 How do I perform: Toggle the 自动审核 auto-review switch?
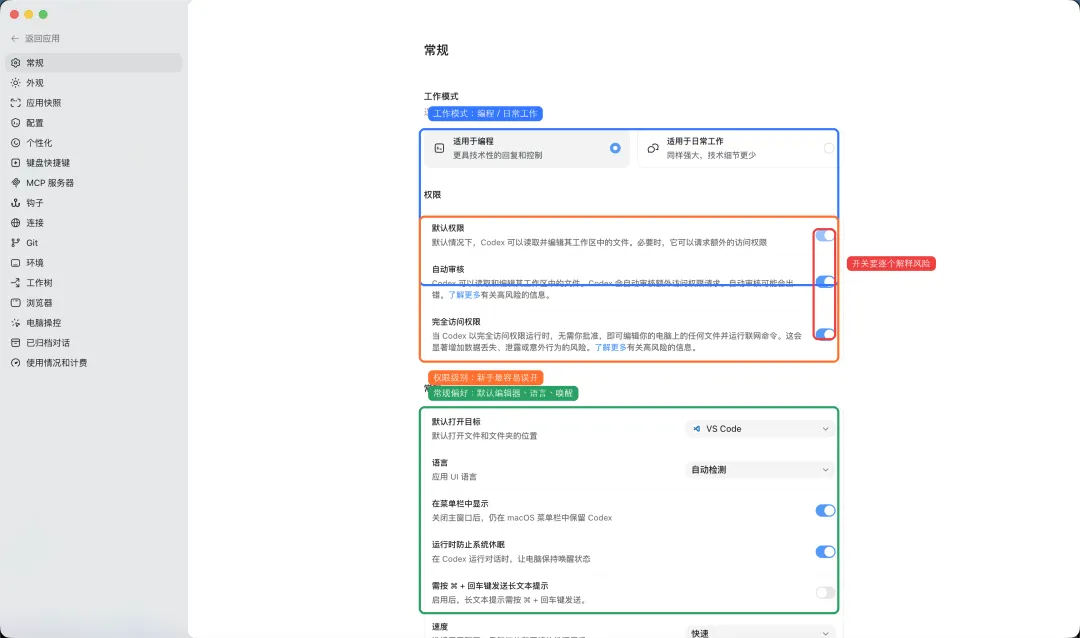coord(825,281)
